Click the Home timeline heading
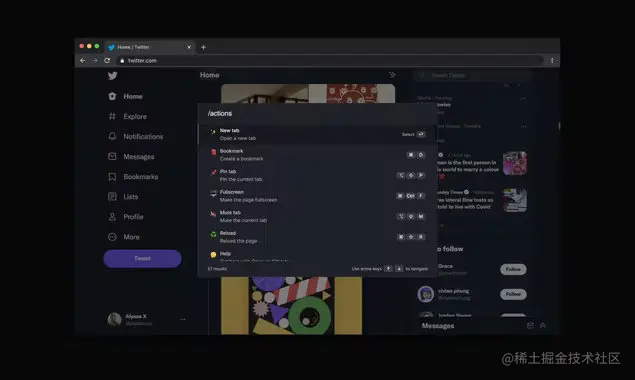Viewport: 635px width, 380px height. tap(209, 75)
